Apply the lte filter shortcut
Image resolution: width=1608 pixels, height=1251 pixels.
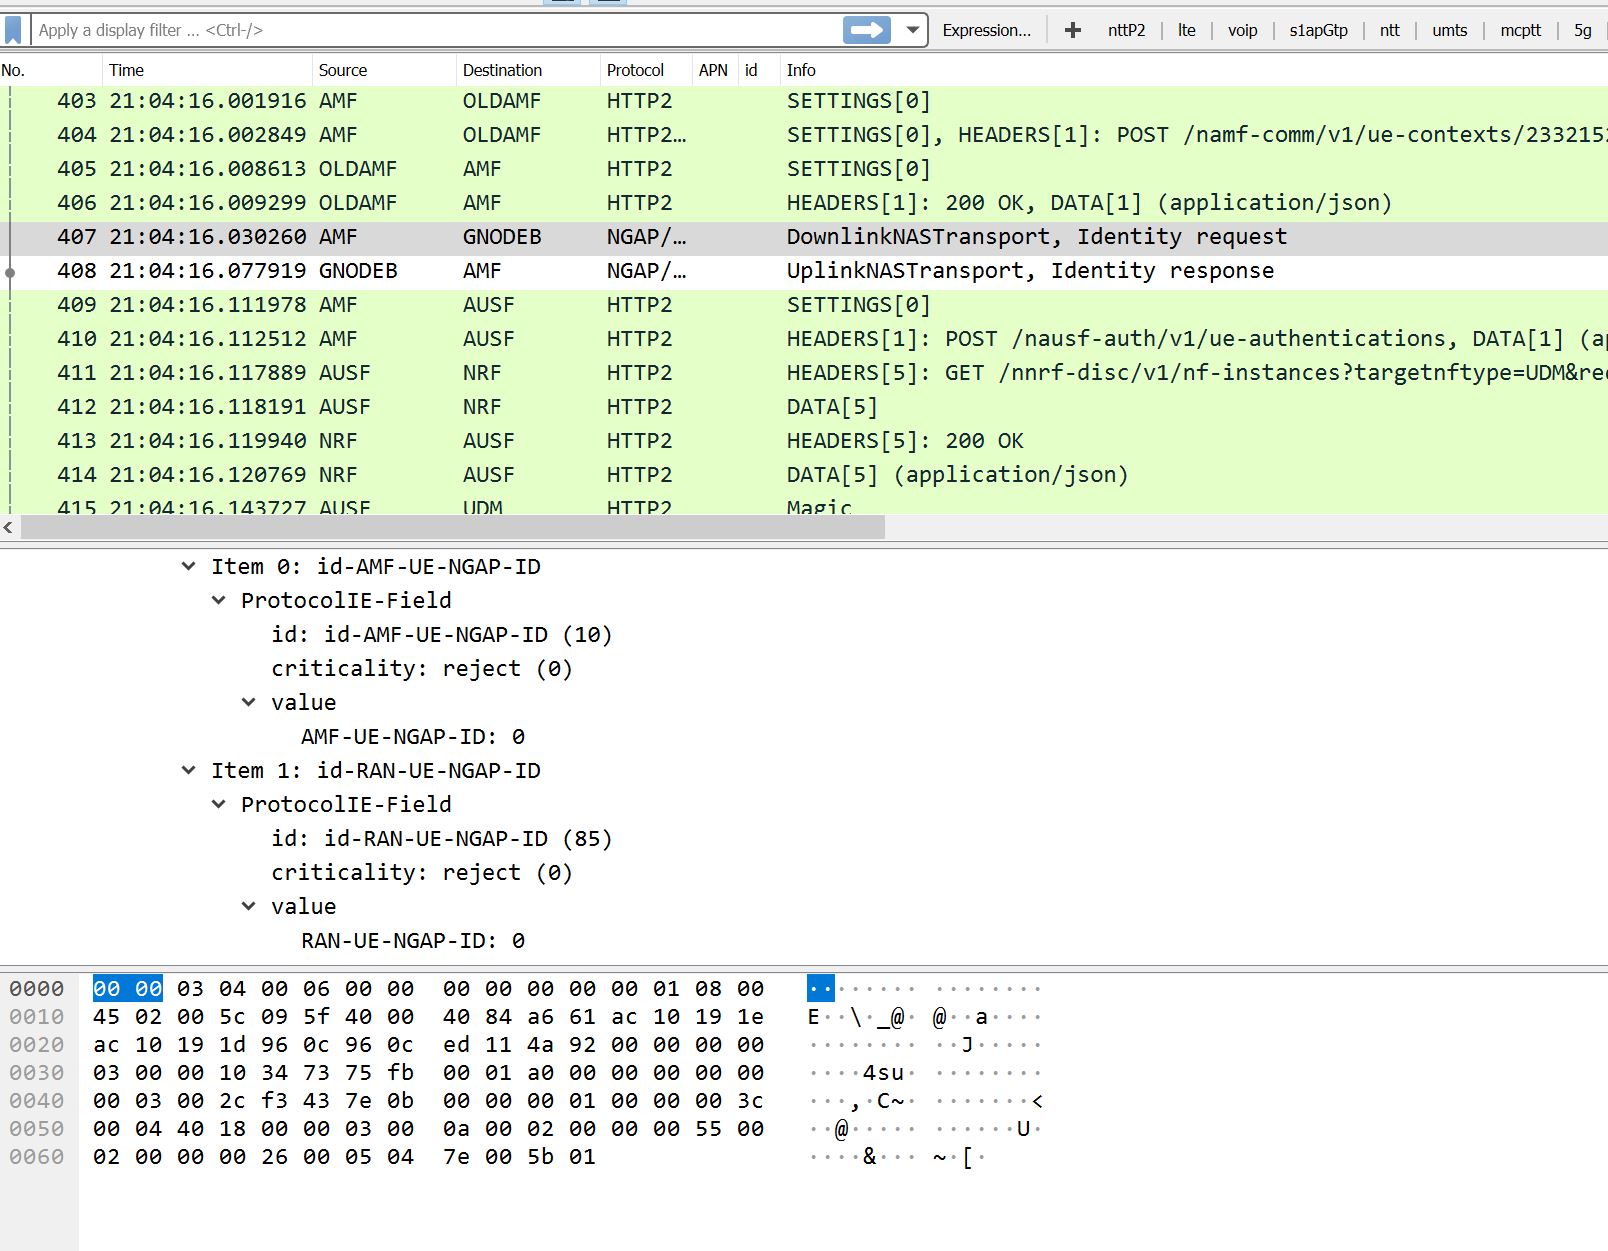[1186, 30]
